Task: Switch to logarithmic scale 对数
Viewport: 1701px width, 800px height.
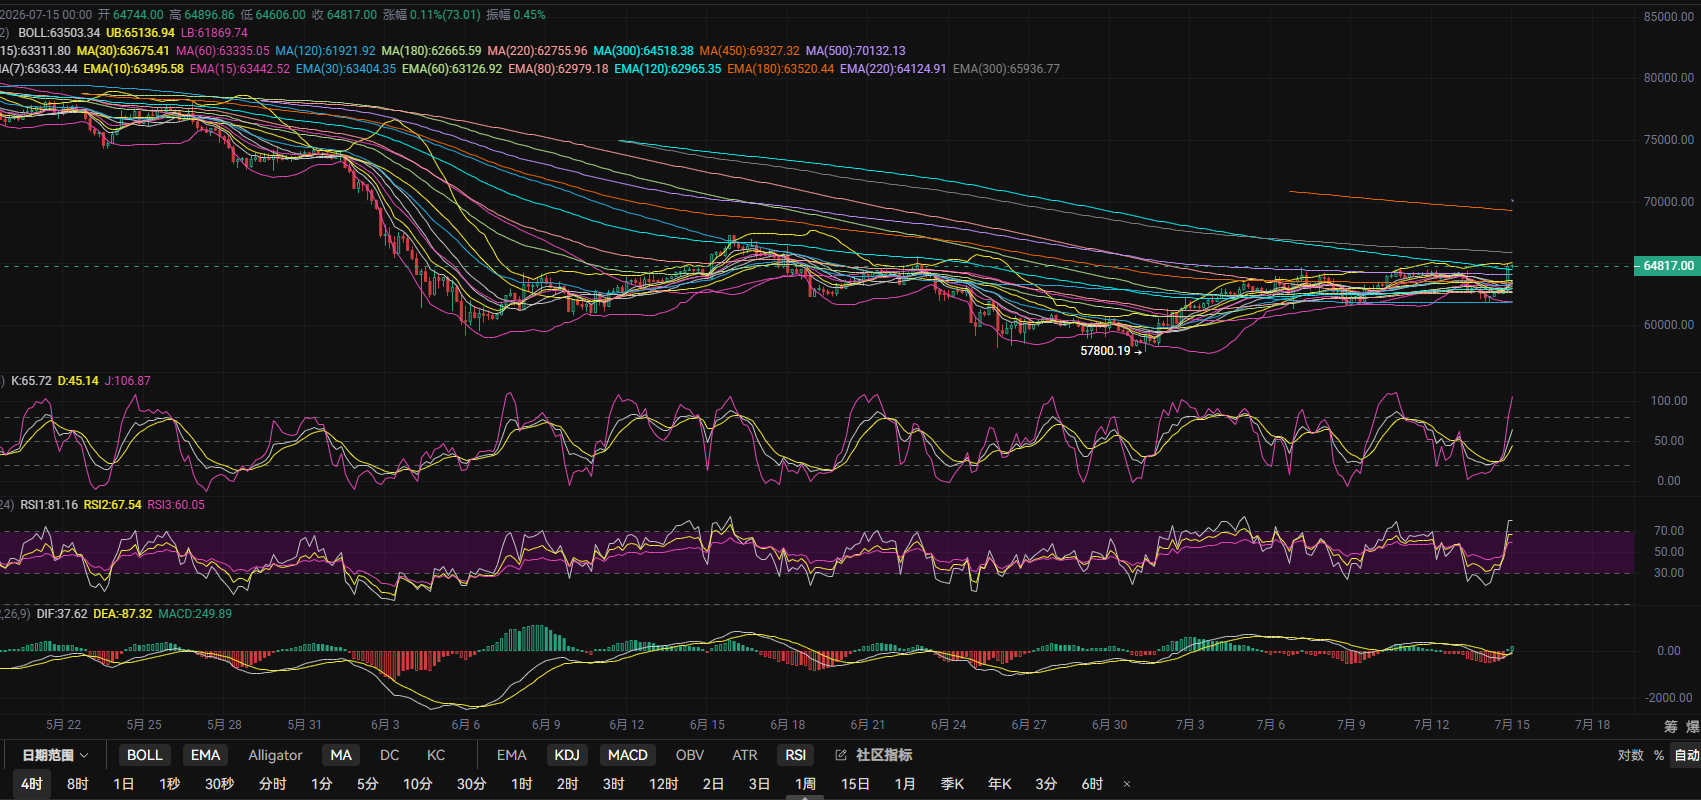Action: click(x=1631, y=755)
